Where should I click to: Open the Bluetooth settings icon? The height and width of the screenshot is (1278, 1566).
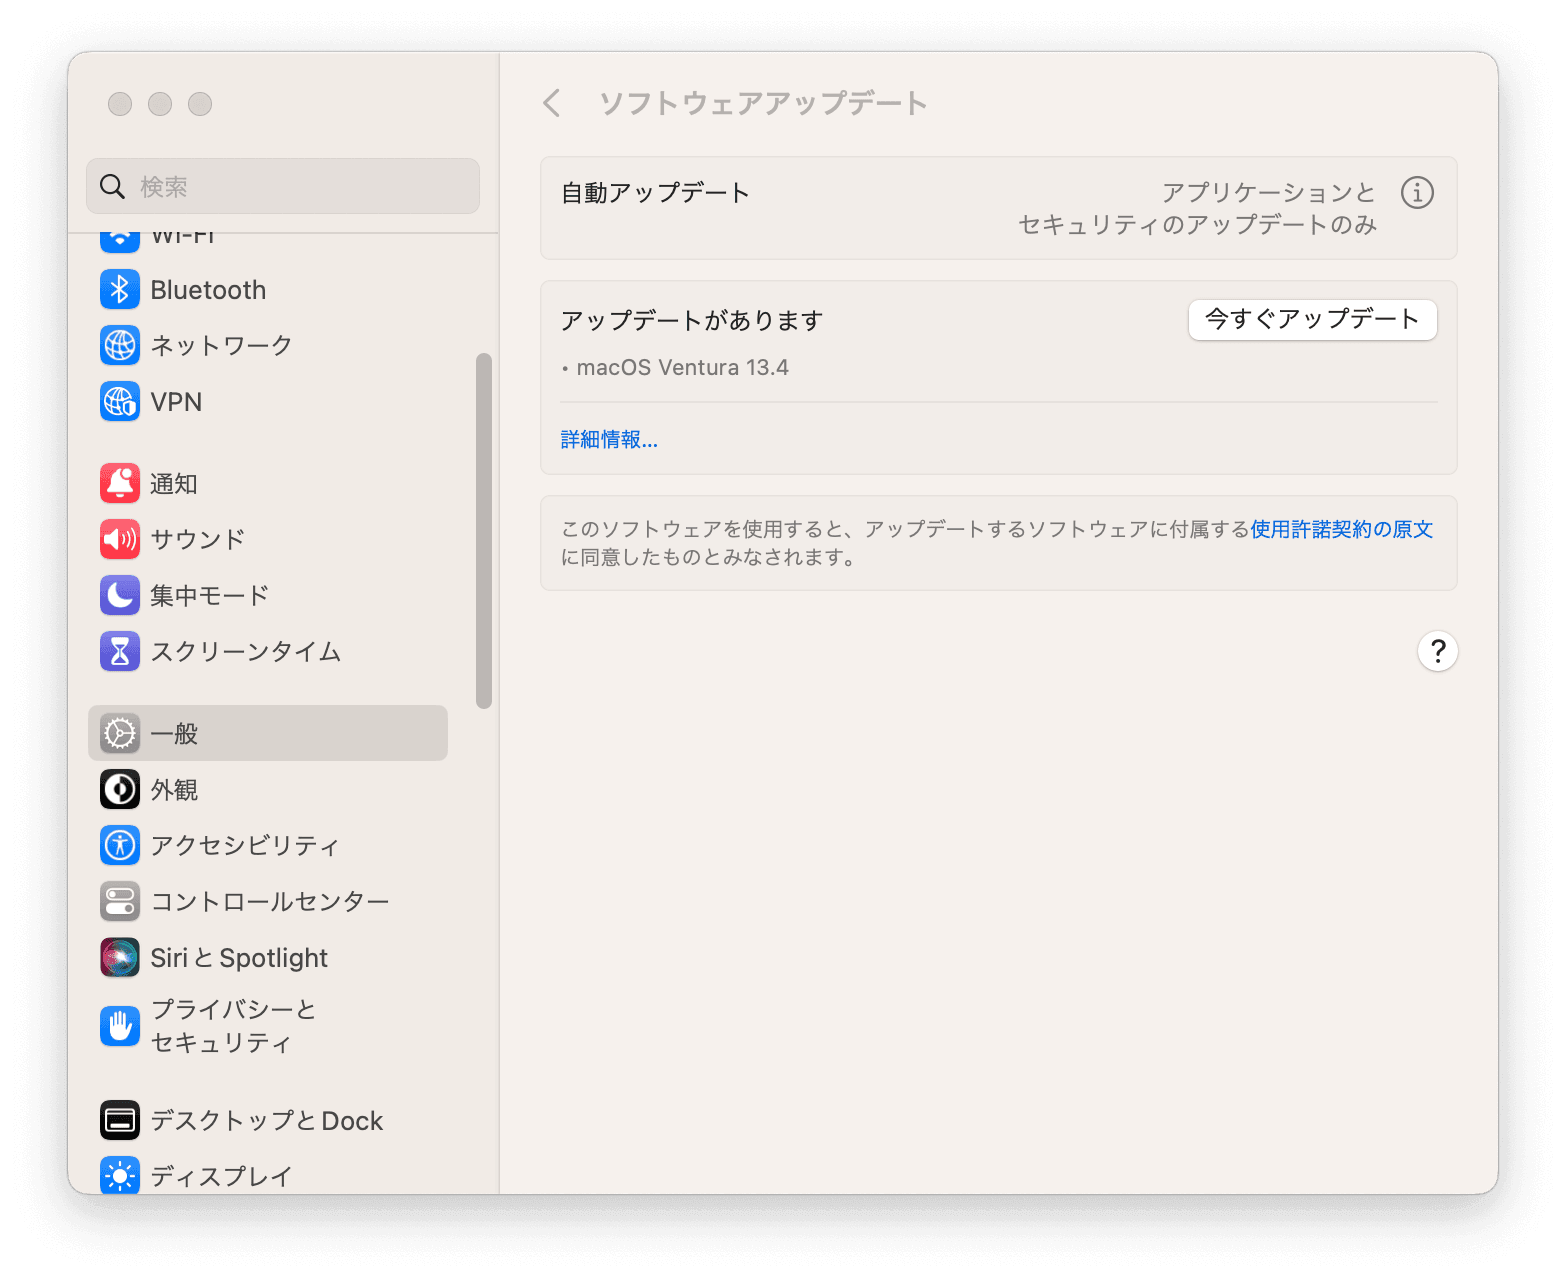(120, 289)
